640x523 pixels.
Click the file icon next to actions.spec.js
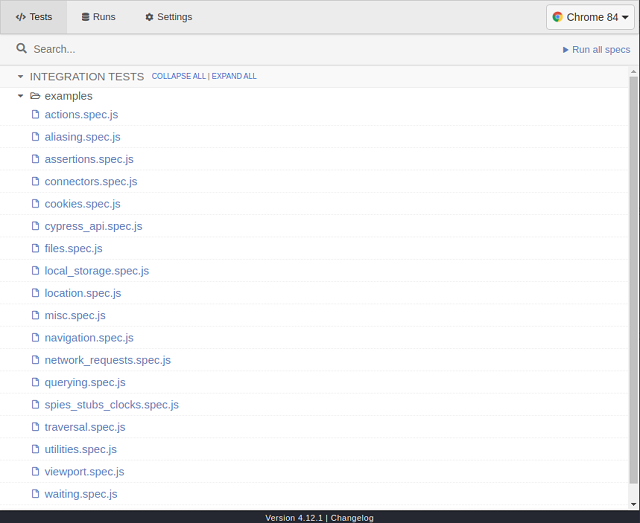(36, 114)
